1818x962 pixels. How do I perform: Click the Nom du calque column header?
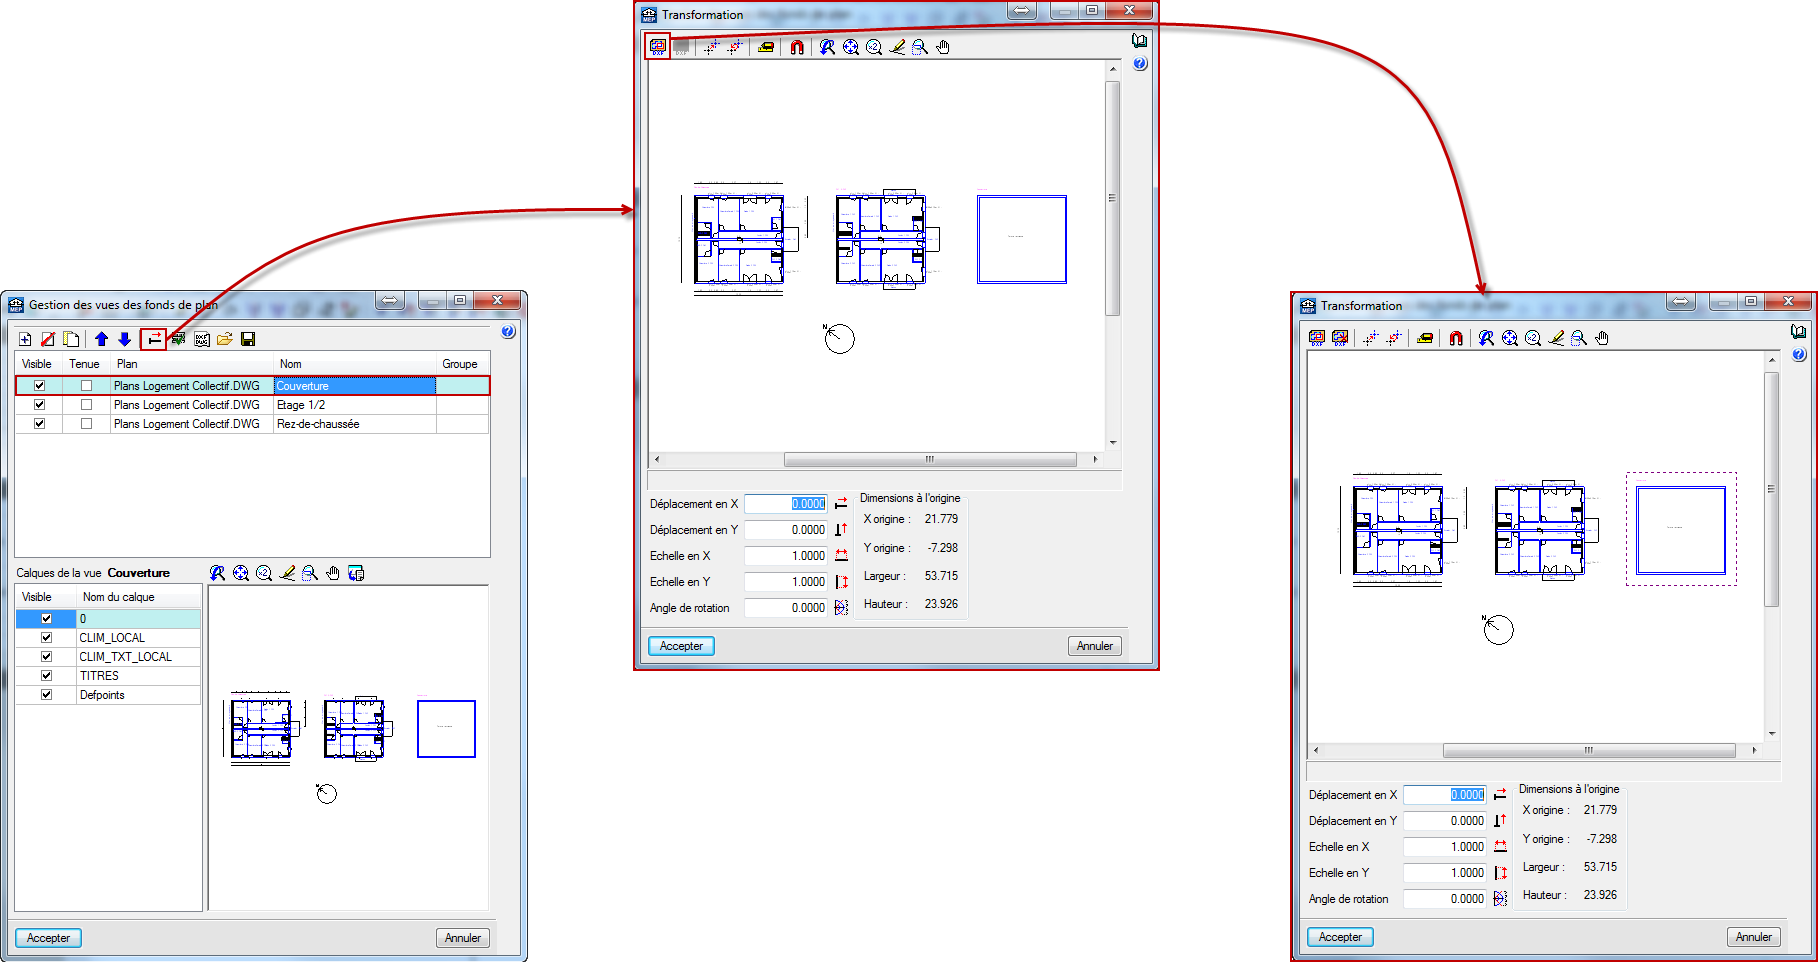(118, 597)
